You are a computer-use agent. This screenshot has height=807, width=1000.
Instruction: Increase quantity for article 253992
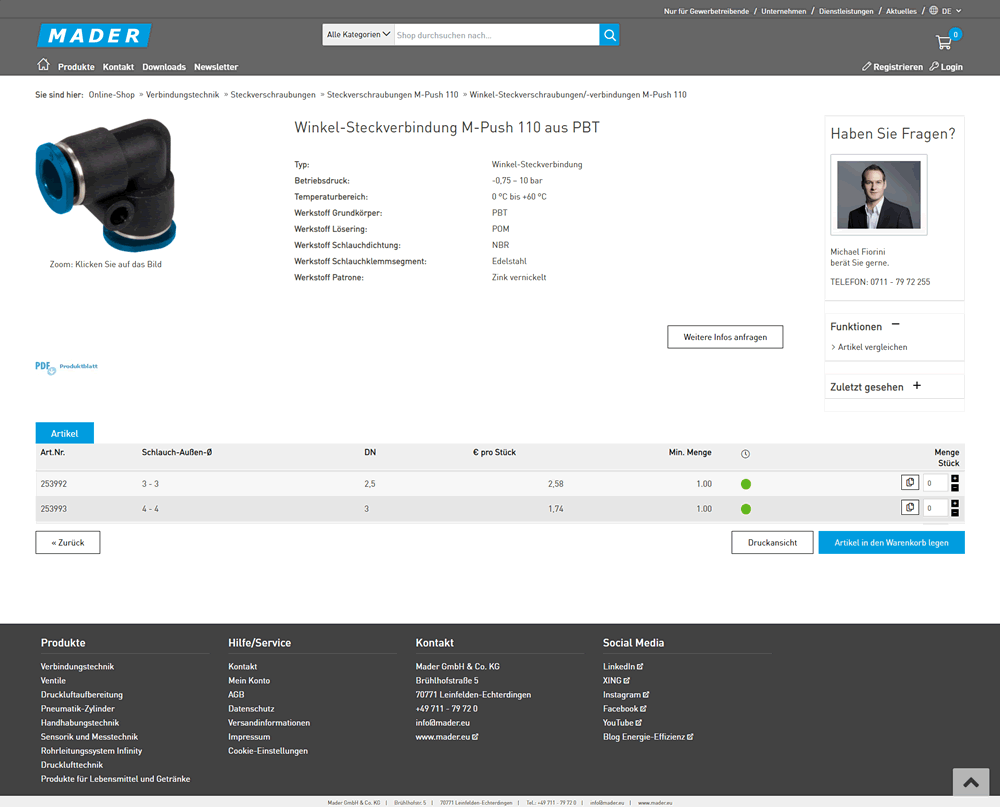coord(955,478)
